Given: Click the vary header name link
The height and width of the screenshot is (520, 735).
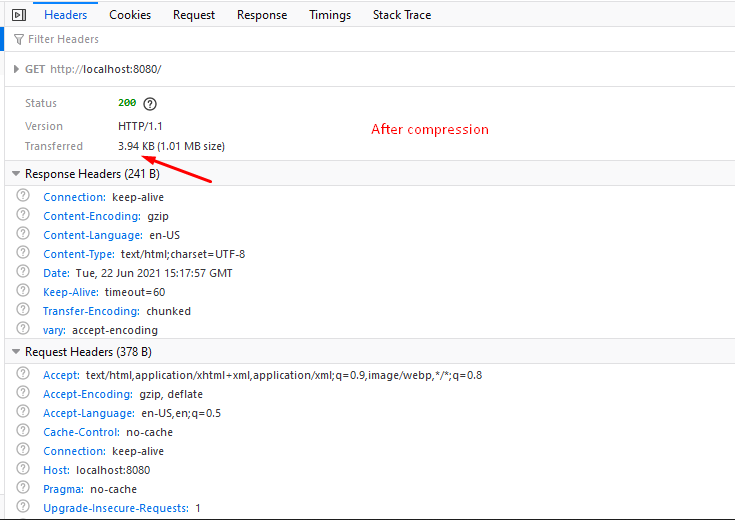Looking at the screenshot, I should coord(54,330).
